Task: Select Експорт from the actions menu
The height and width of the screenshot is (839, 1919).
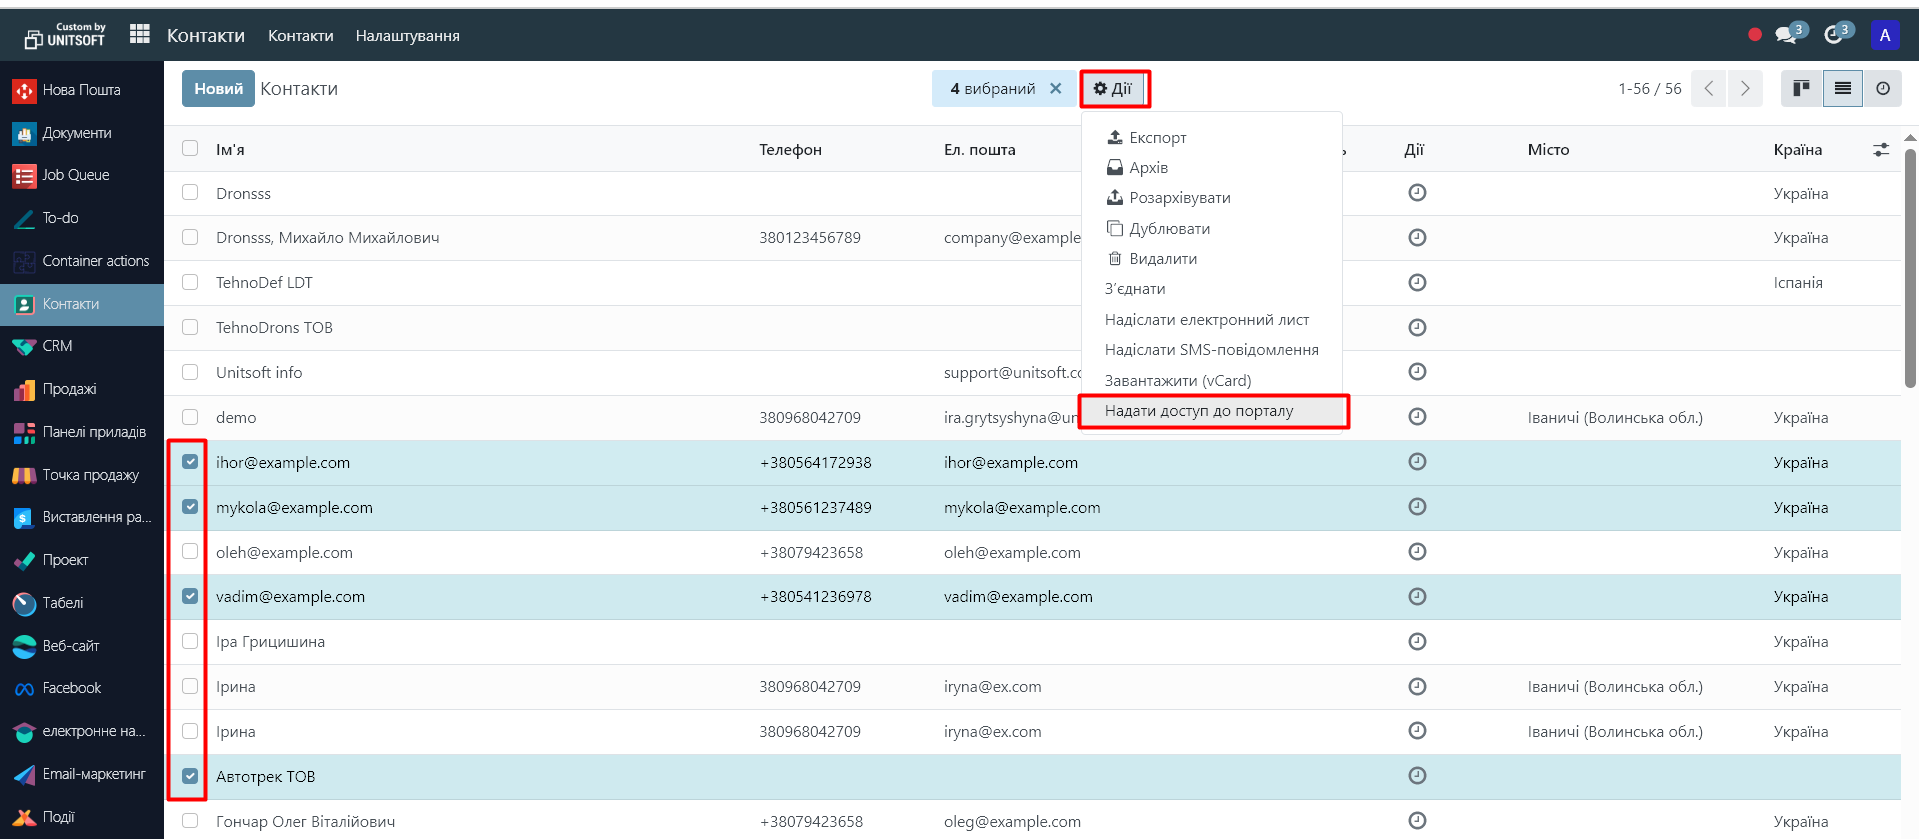Action: point(1157,138)
